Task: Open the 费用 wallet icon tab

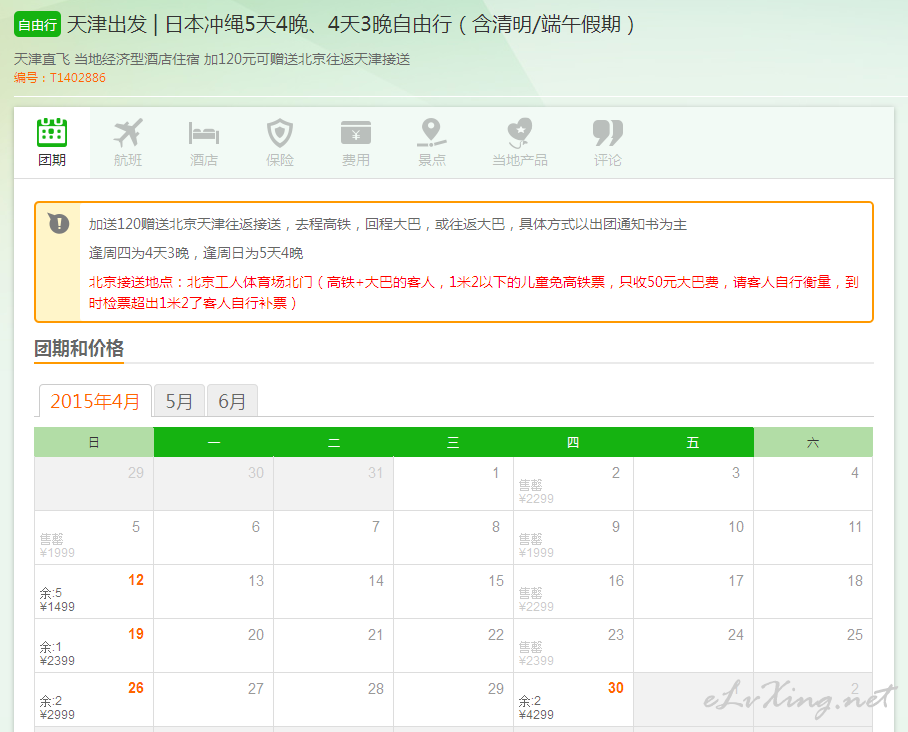Action: (x=356, y=142)
